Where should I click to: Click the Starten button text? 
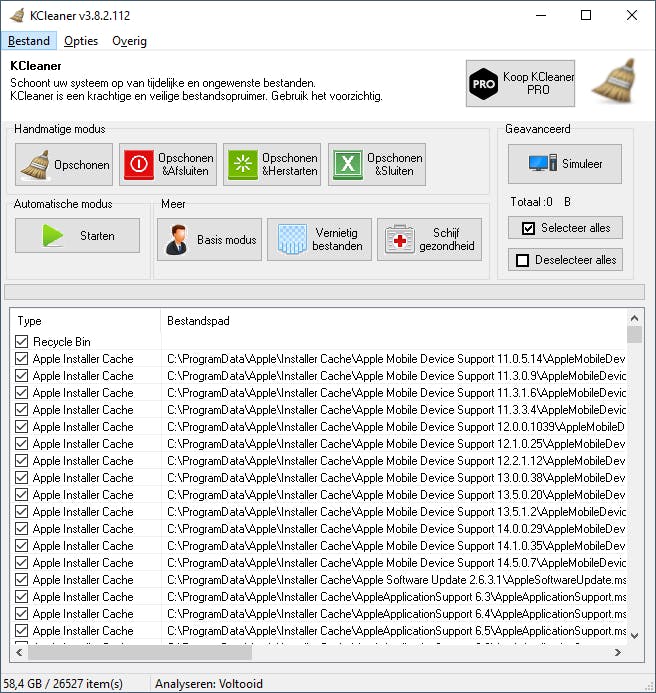(x=97, y=236)
